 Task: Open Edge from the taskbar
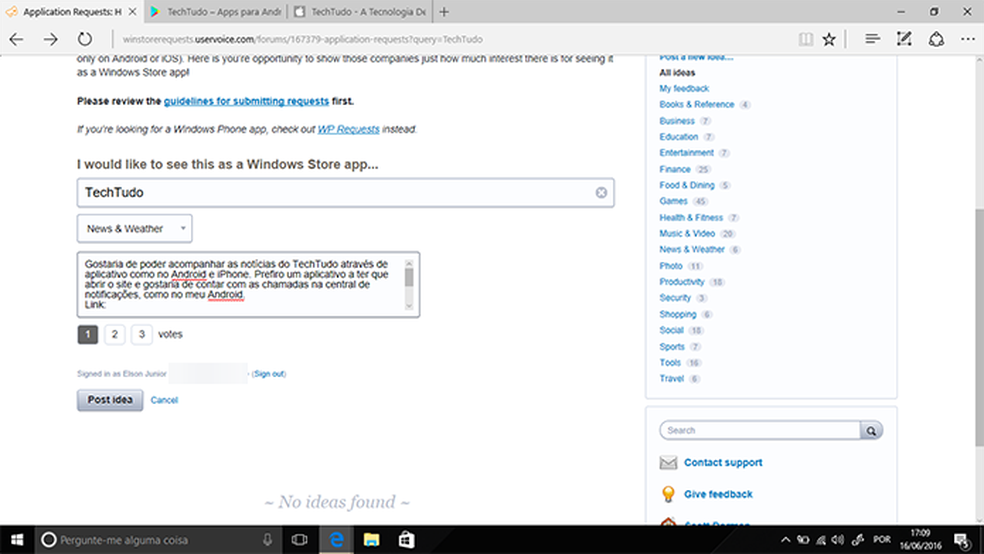click(336, 540)
